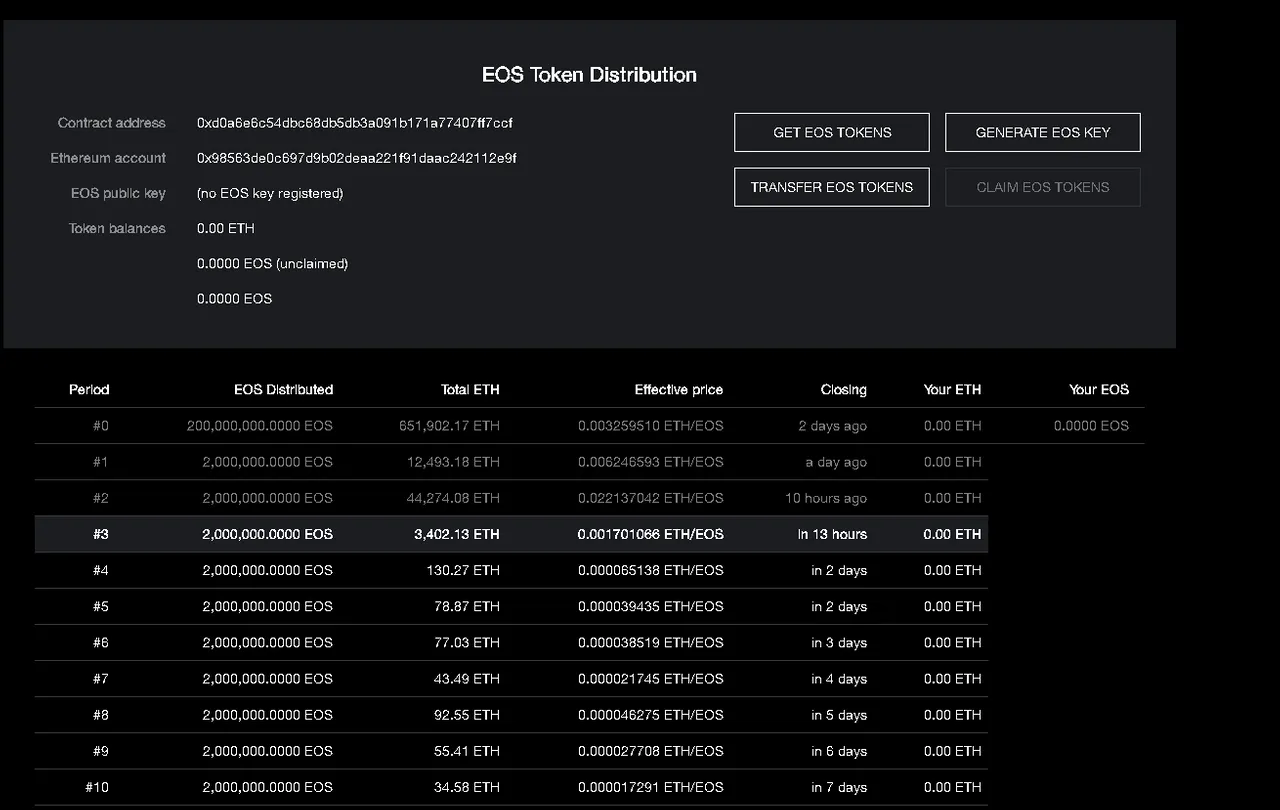Screen dimensions: 1280x810
Task: Click the 'in 13 hours' closing time
Action: (x=832, y=534)
